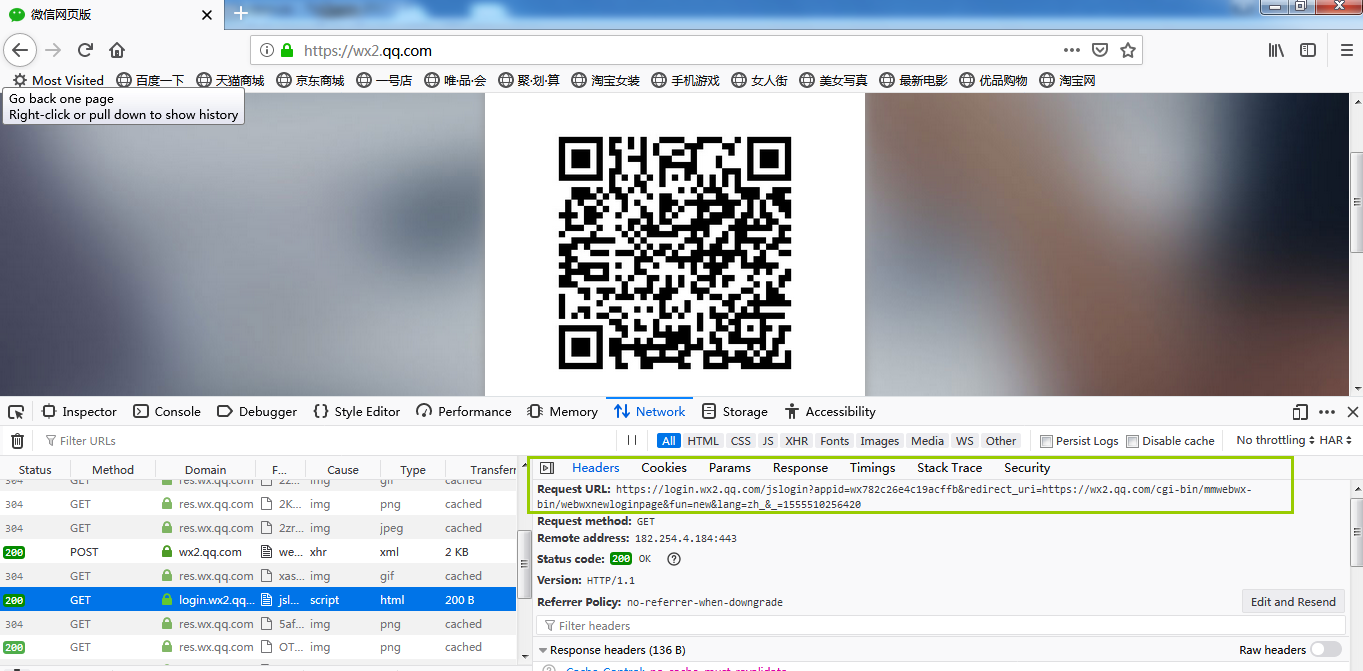Screen dimensions: 1363x671
Task: Toggle the HTML request filter
Action: tap(703, 441)
